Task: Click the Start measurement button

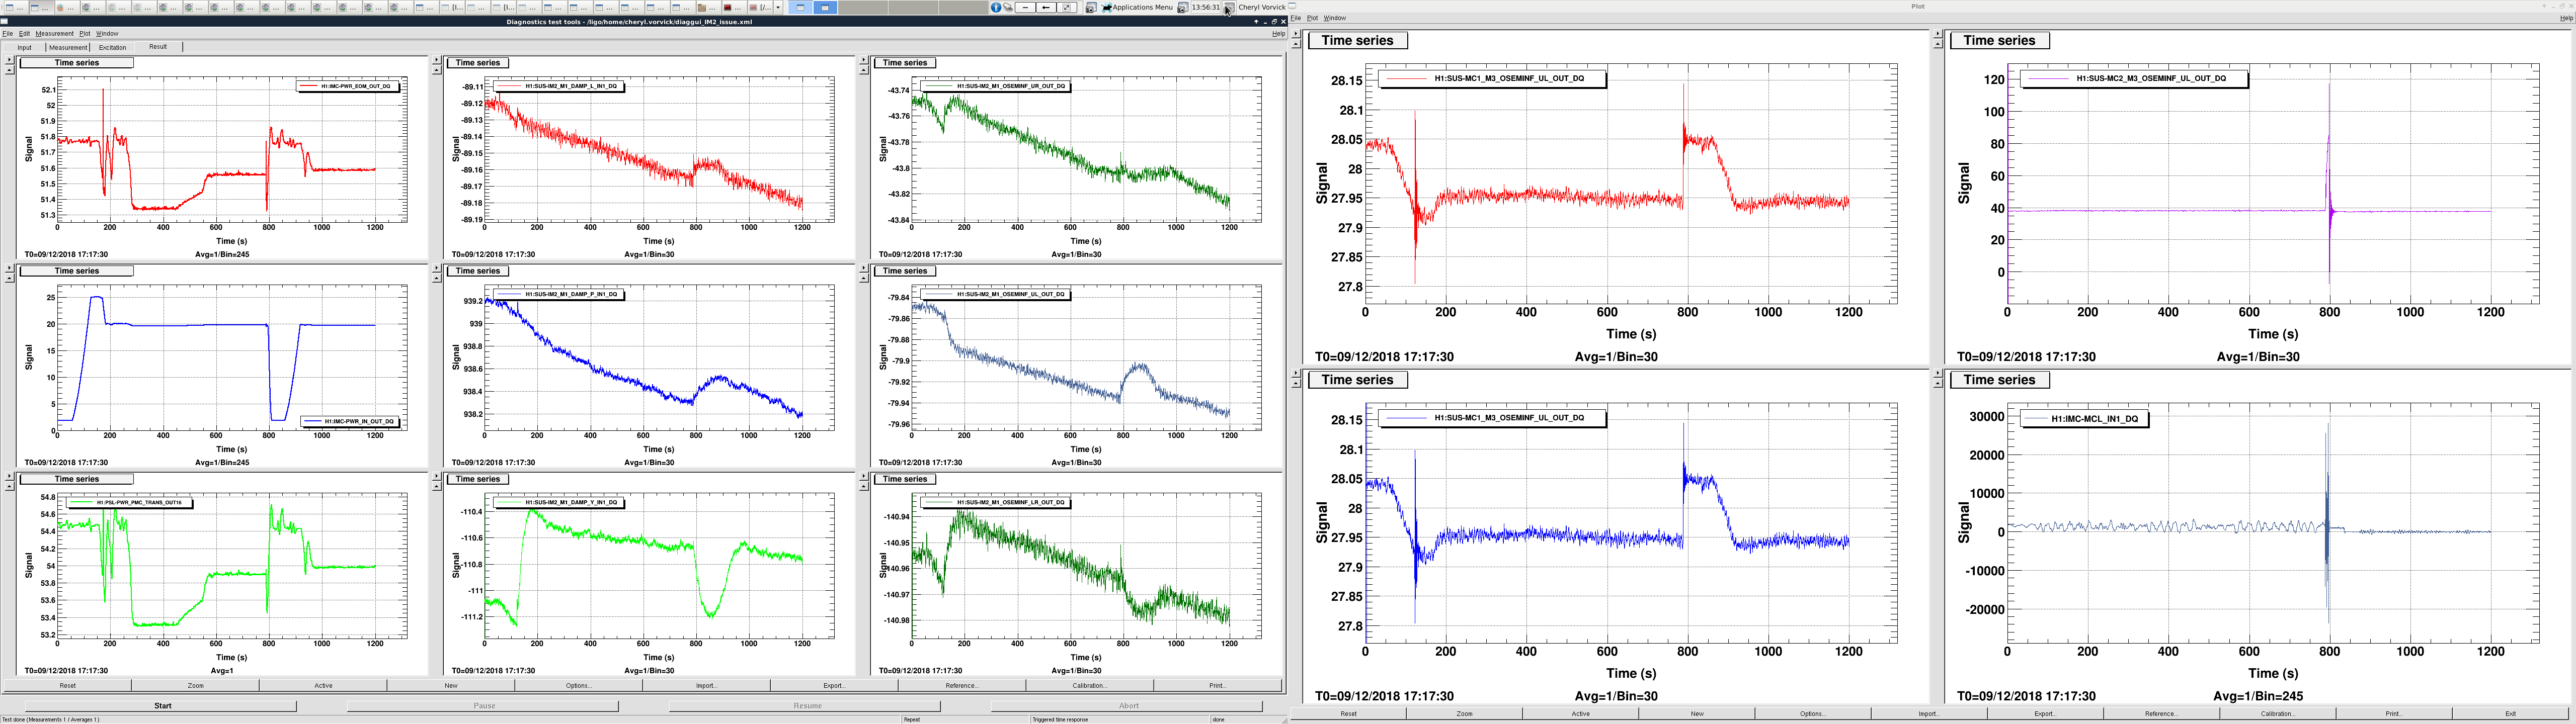Action: click(x=162, y=705)
